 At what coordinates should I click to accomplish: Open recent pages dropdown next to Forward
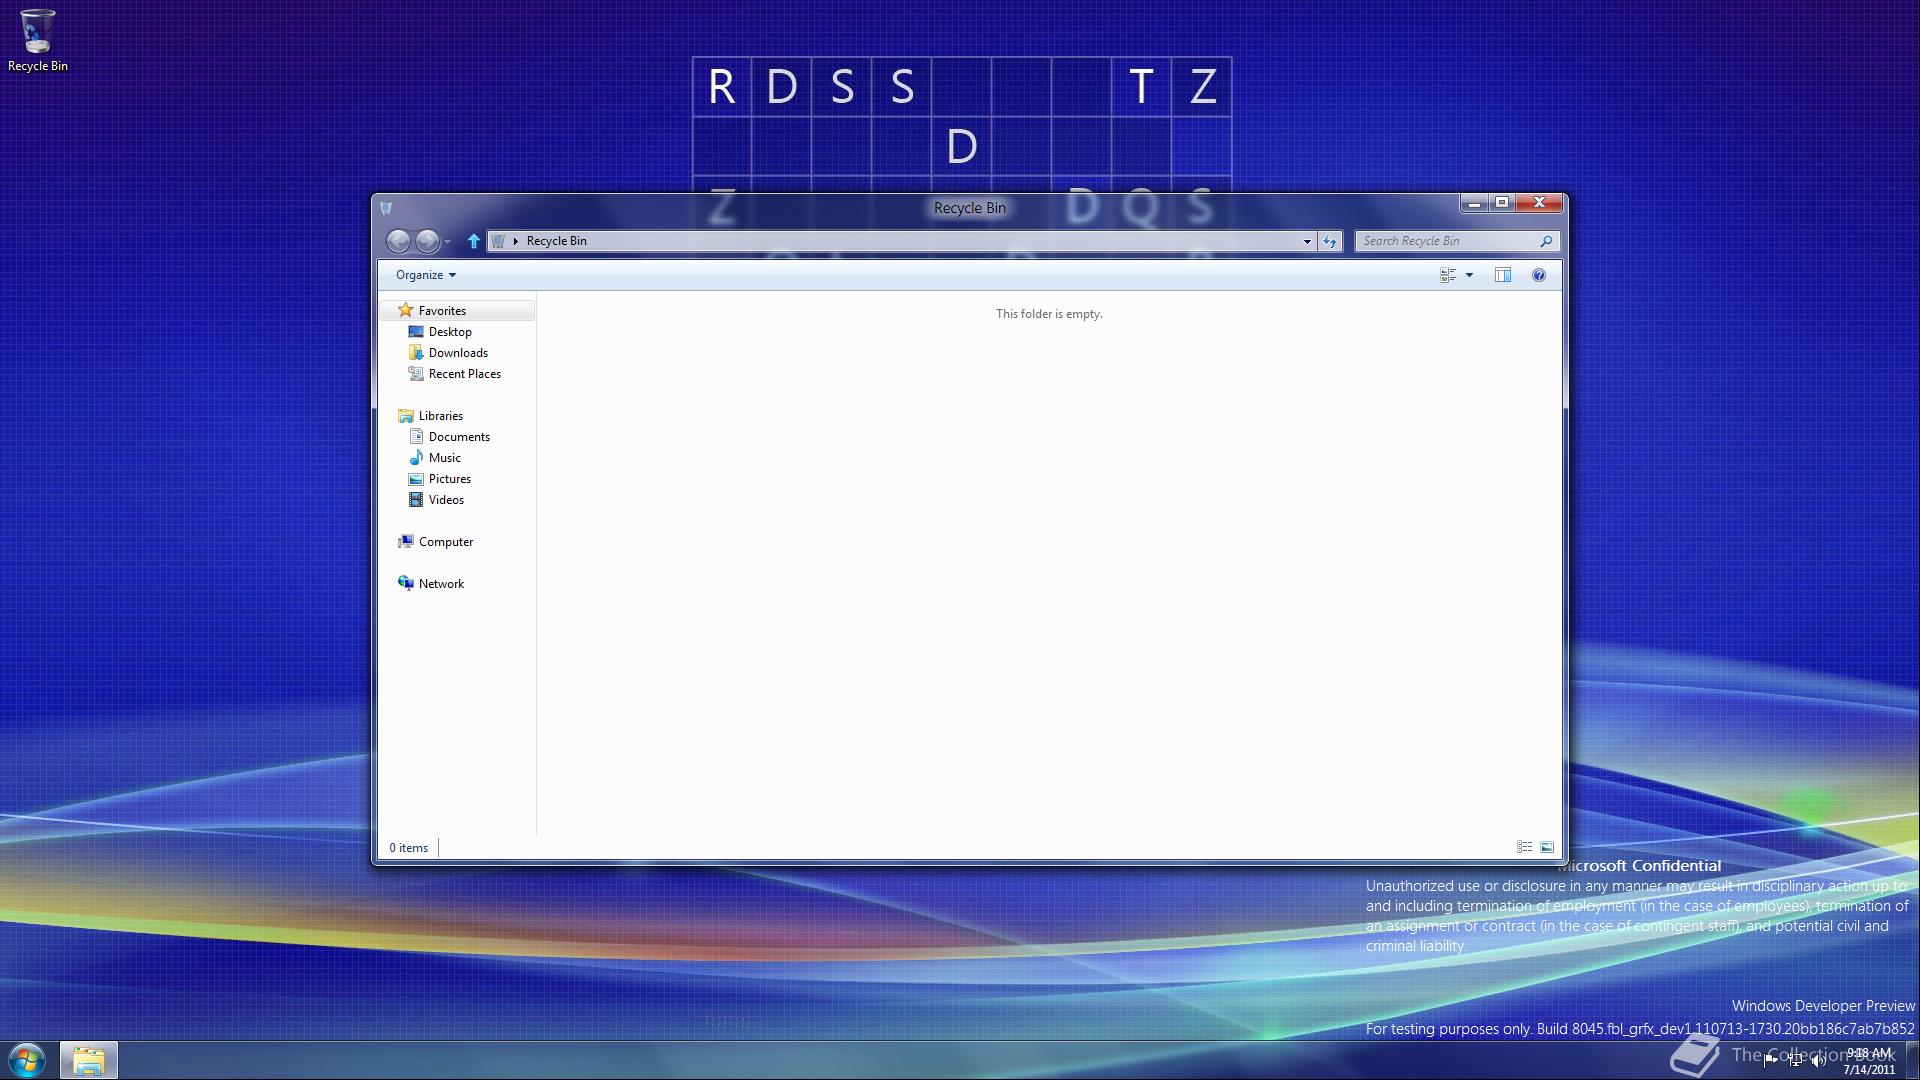click(447, 242)
